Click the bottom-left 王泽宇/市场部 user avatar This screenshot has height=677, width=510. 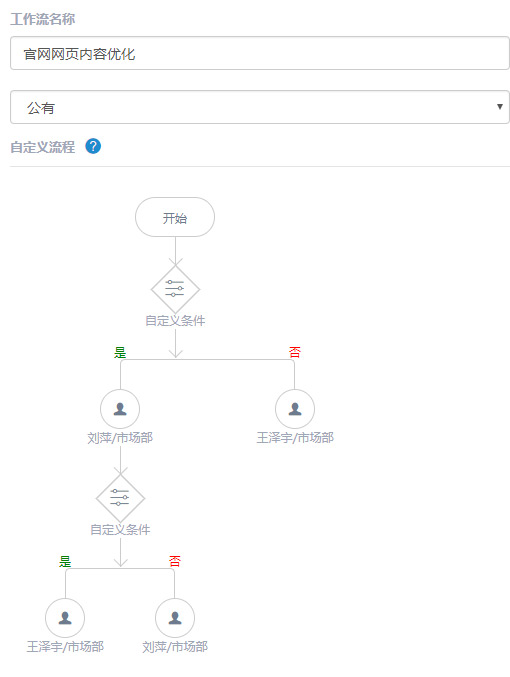(65, 618)
